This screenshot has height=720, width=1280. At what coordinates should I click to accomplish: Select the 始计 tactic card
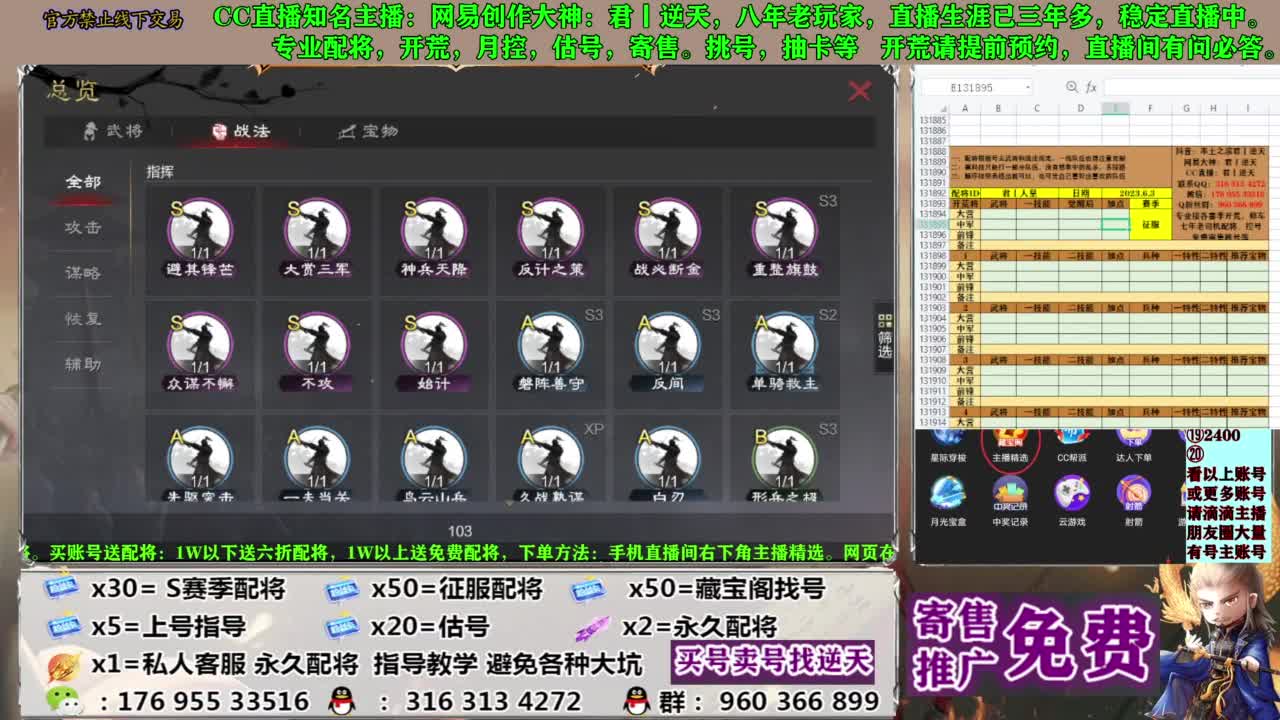[433, 353]
